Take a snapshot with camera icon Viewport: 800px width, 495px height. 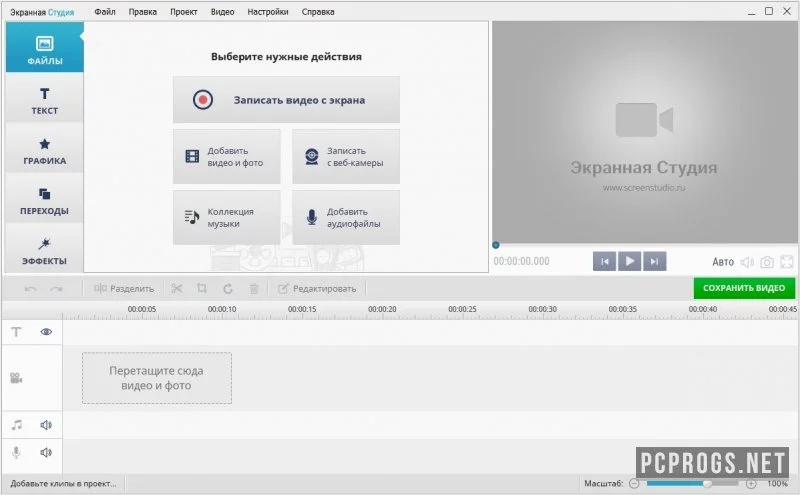(x=767, y=262)
